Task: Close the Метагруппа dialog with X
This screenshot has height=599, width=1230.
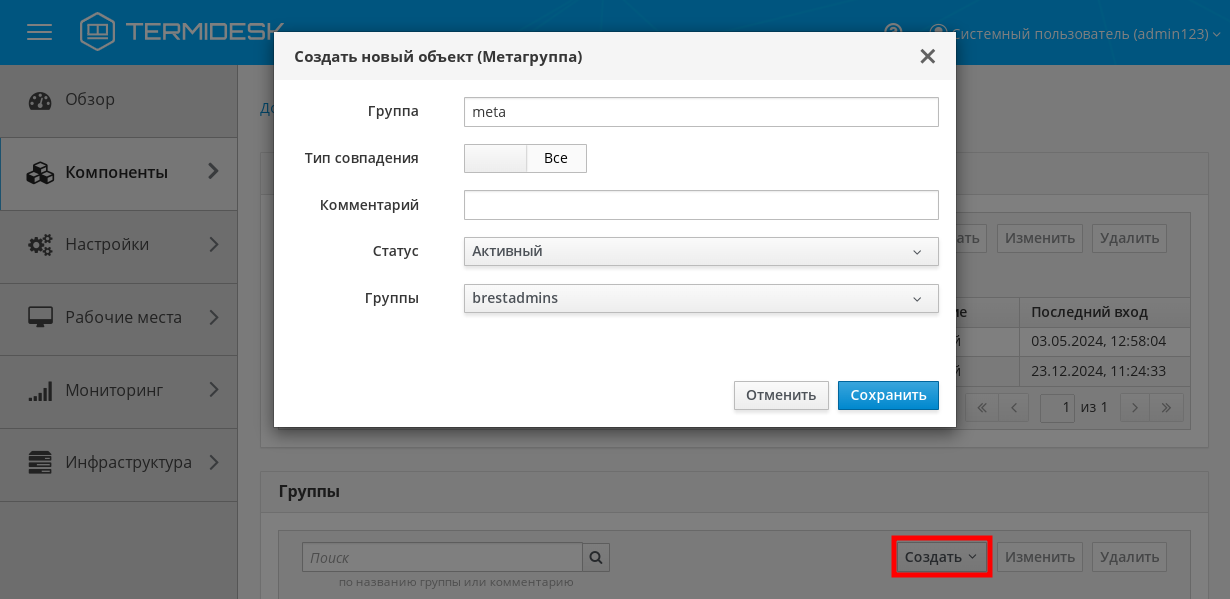Action: (928, 57)
